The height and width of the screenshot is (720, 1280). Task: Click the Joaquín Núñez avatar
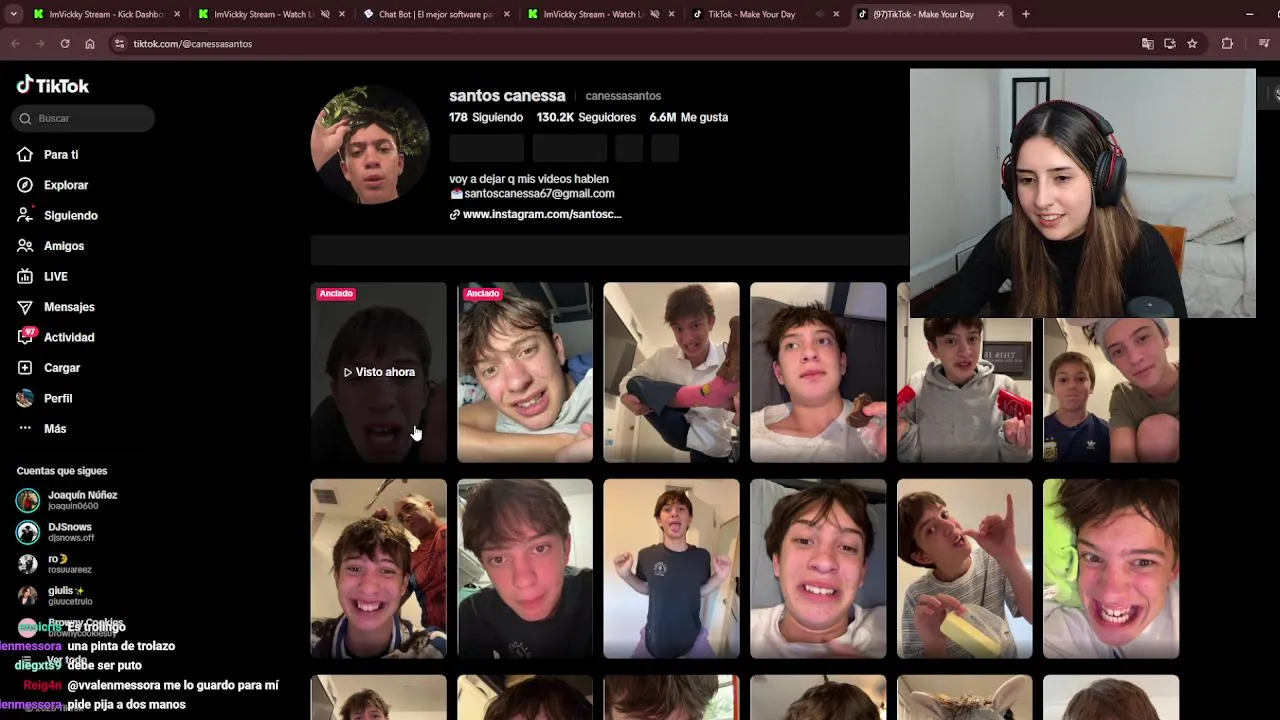pyautogui.click(x=28, y=500)
